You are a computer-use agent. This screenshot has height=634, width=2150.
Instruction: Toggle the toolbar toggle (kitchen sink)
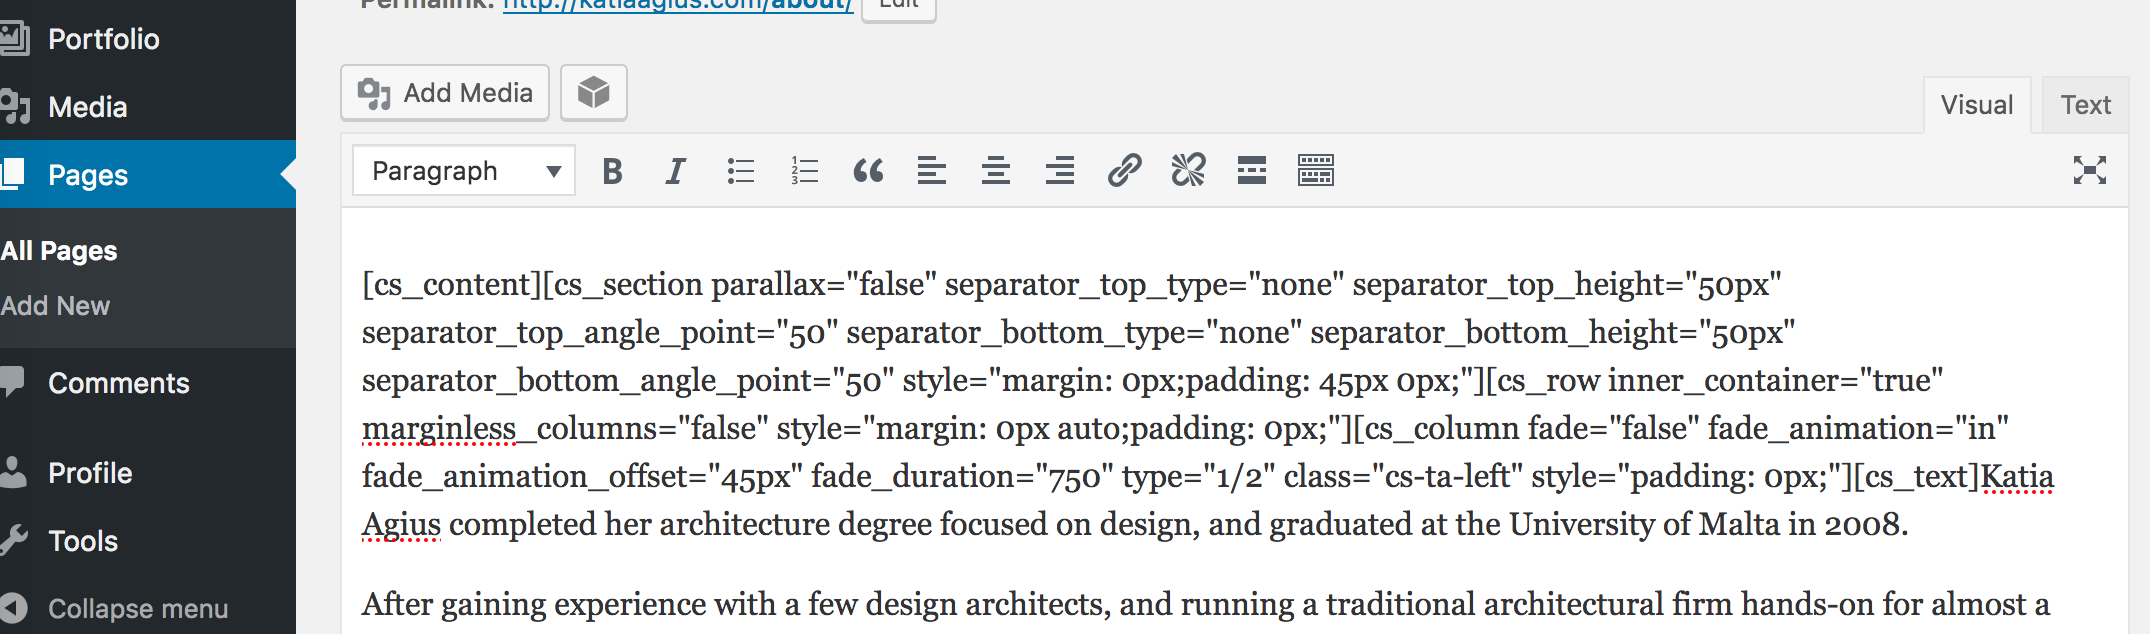click(x=1316, y=171)
